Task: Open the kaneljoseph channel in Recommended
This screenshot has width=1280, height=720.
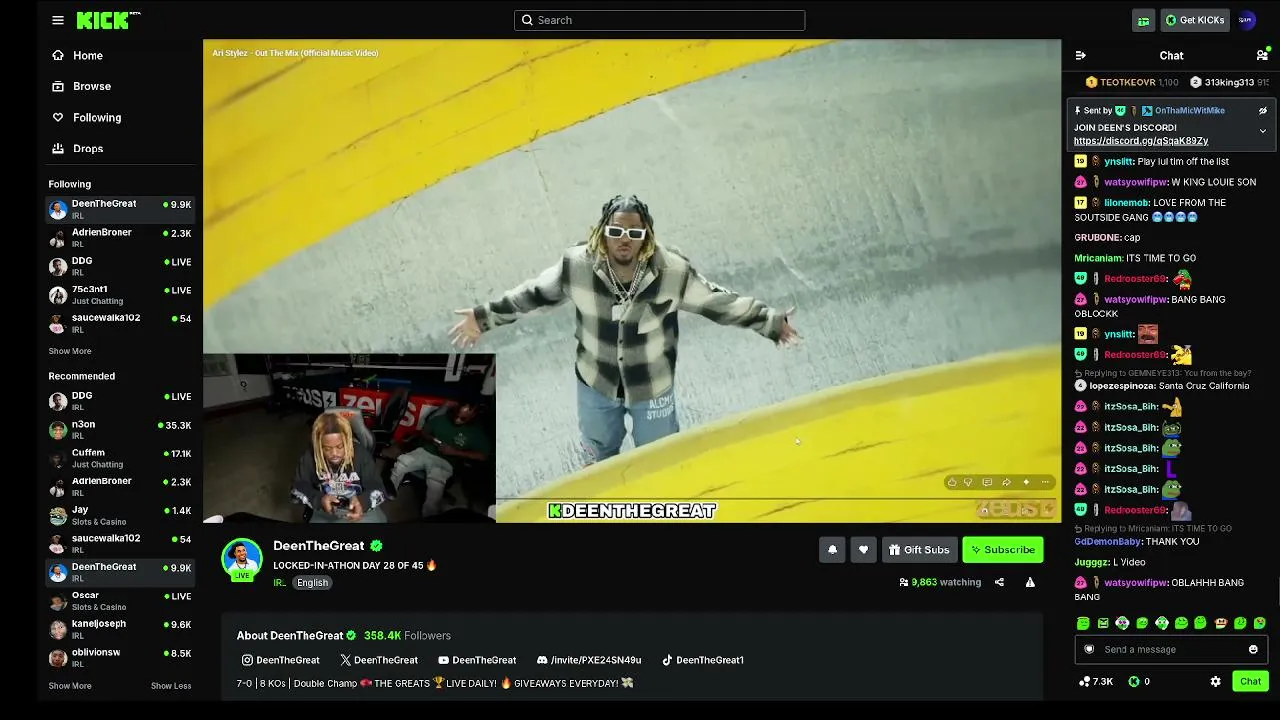Action: [x=120, y=629]
